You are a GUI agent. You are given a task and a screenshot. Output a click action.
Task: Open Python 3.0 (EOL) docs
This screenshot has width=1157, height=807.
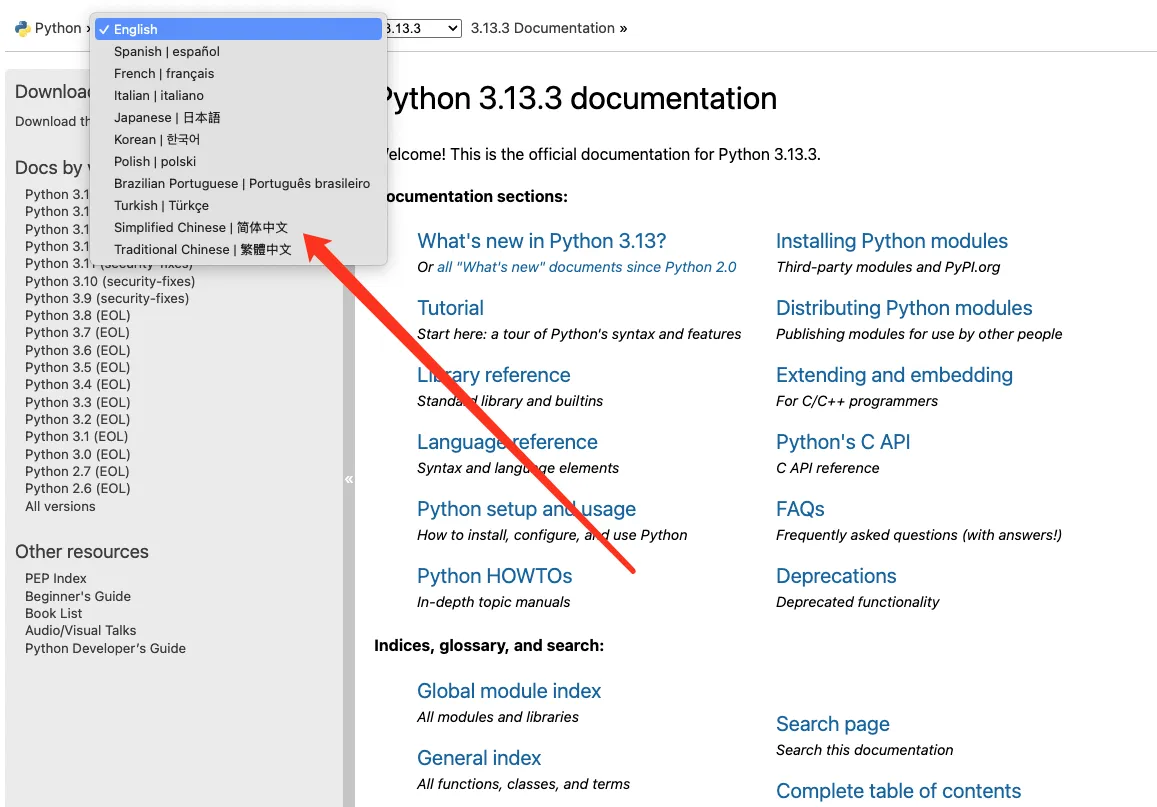pos(77,454)
